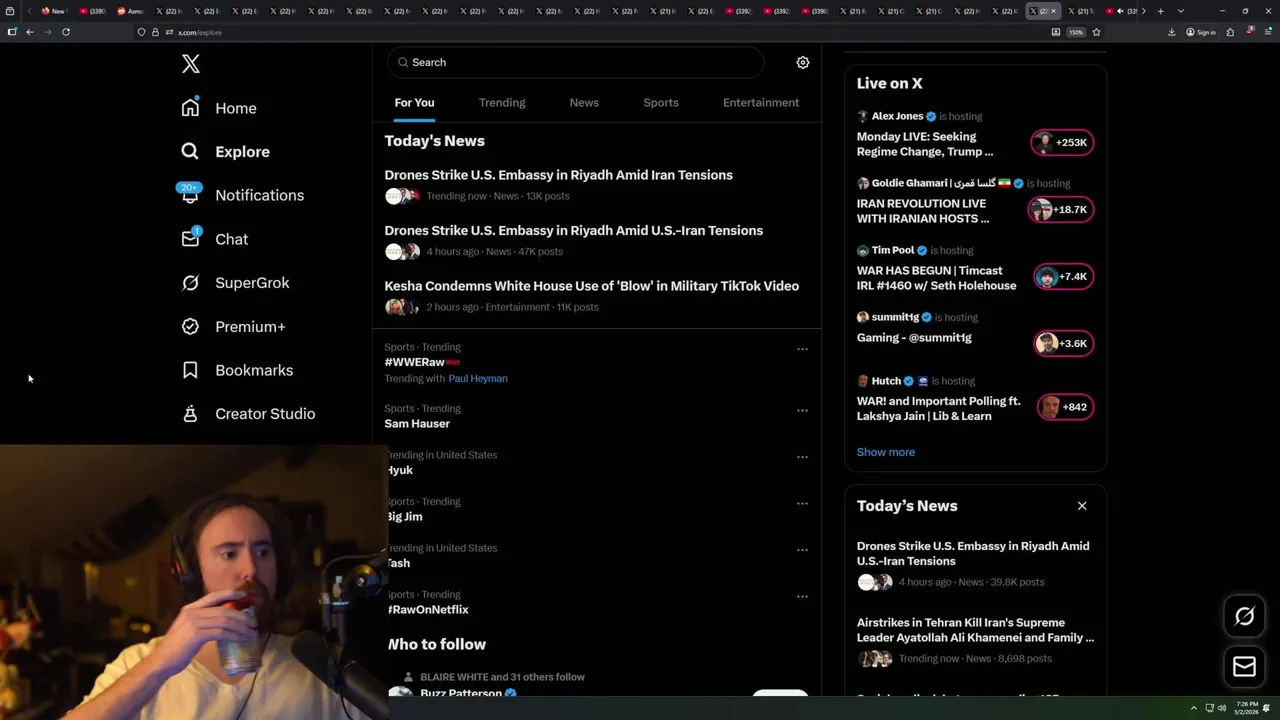Click the Search input field
1280x720 pixels.
(x=576, y=62)
